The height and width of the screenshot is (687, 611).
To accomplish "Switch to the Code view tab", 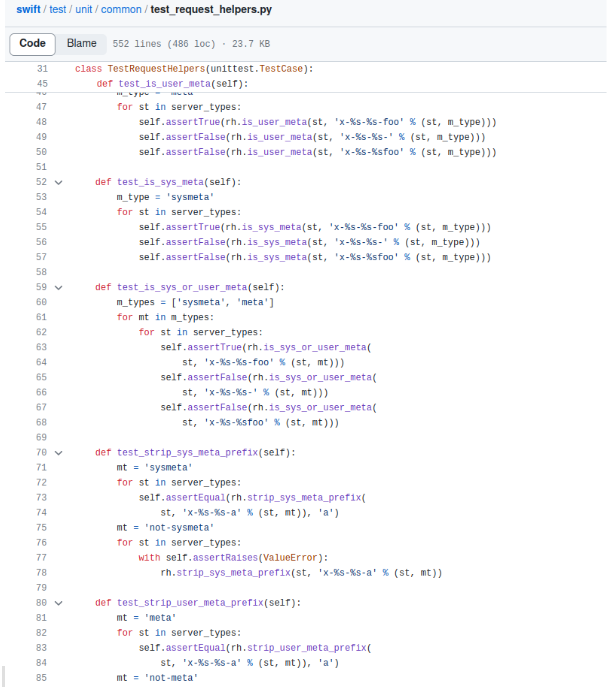I will coord(32,44).
